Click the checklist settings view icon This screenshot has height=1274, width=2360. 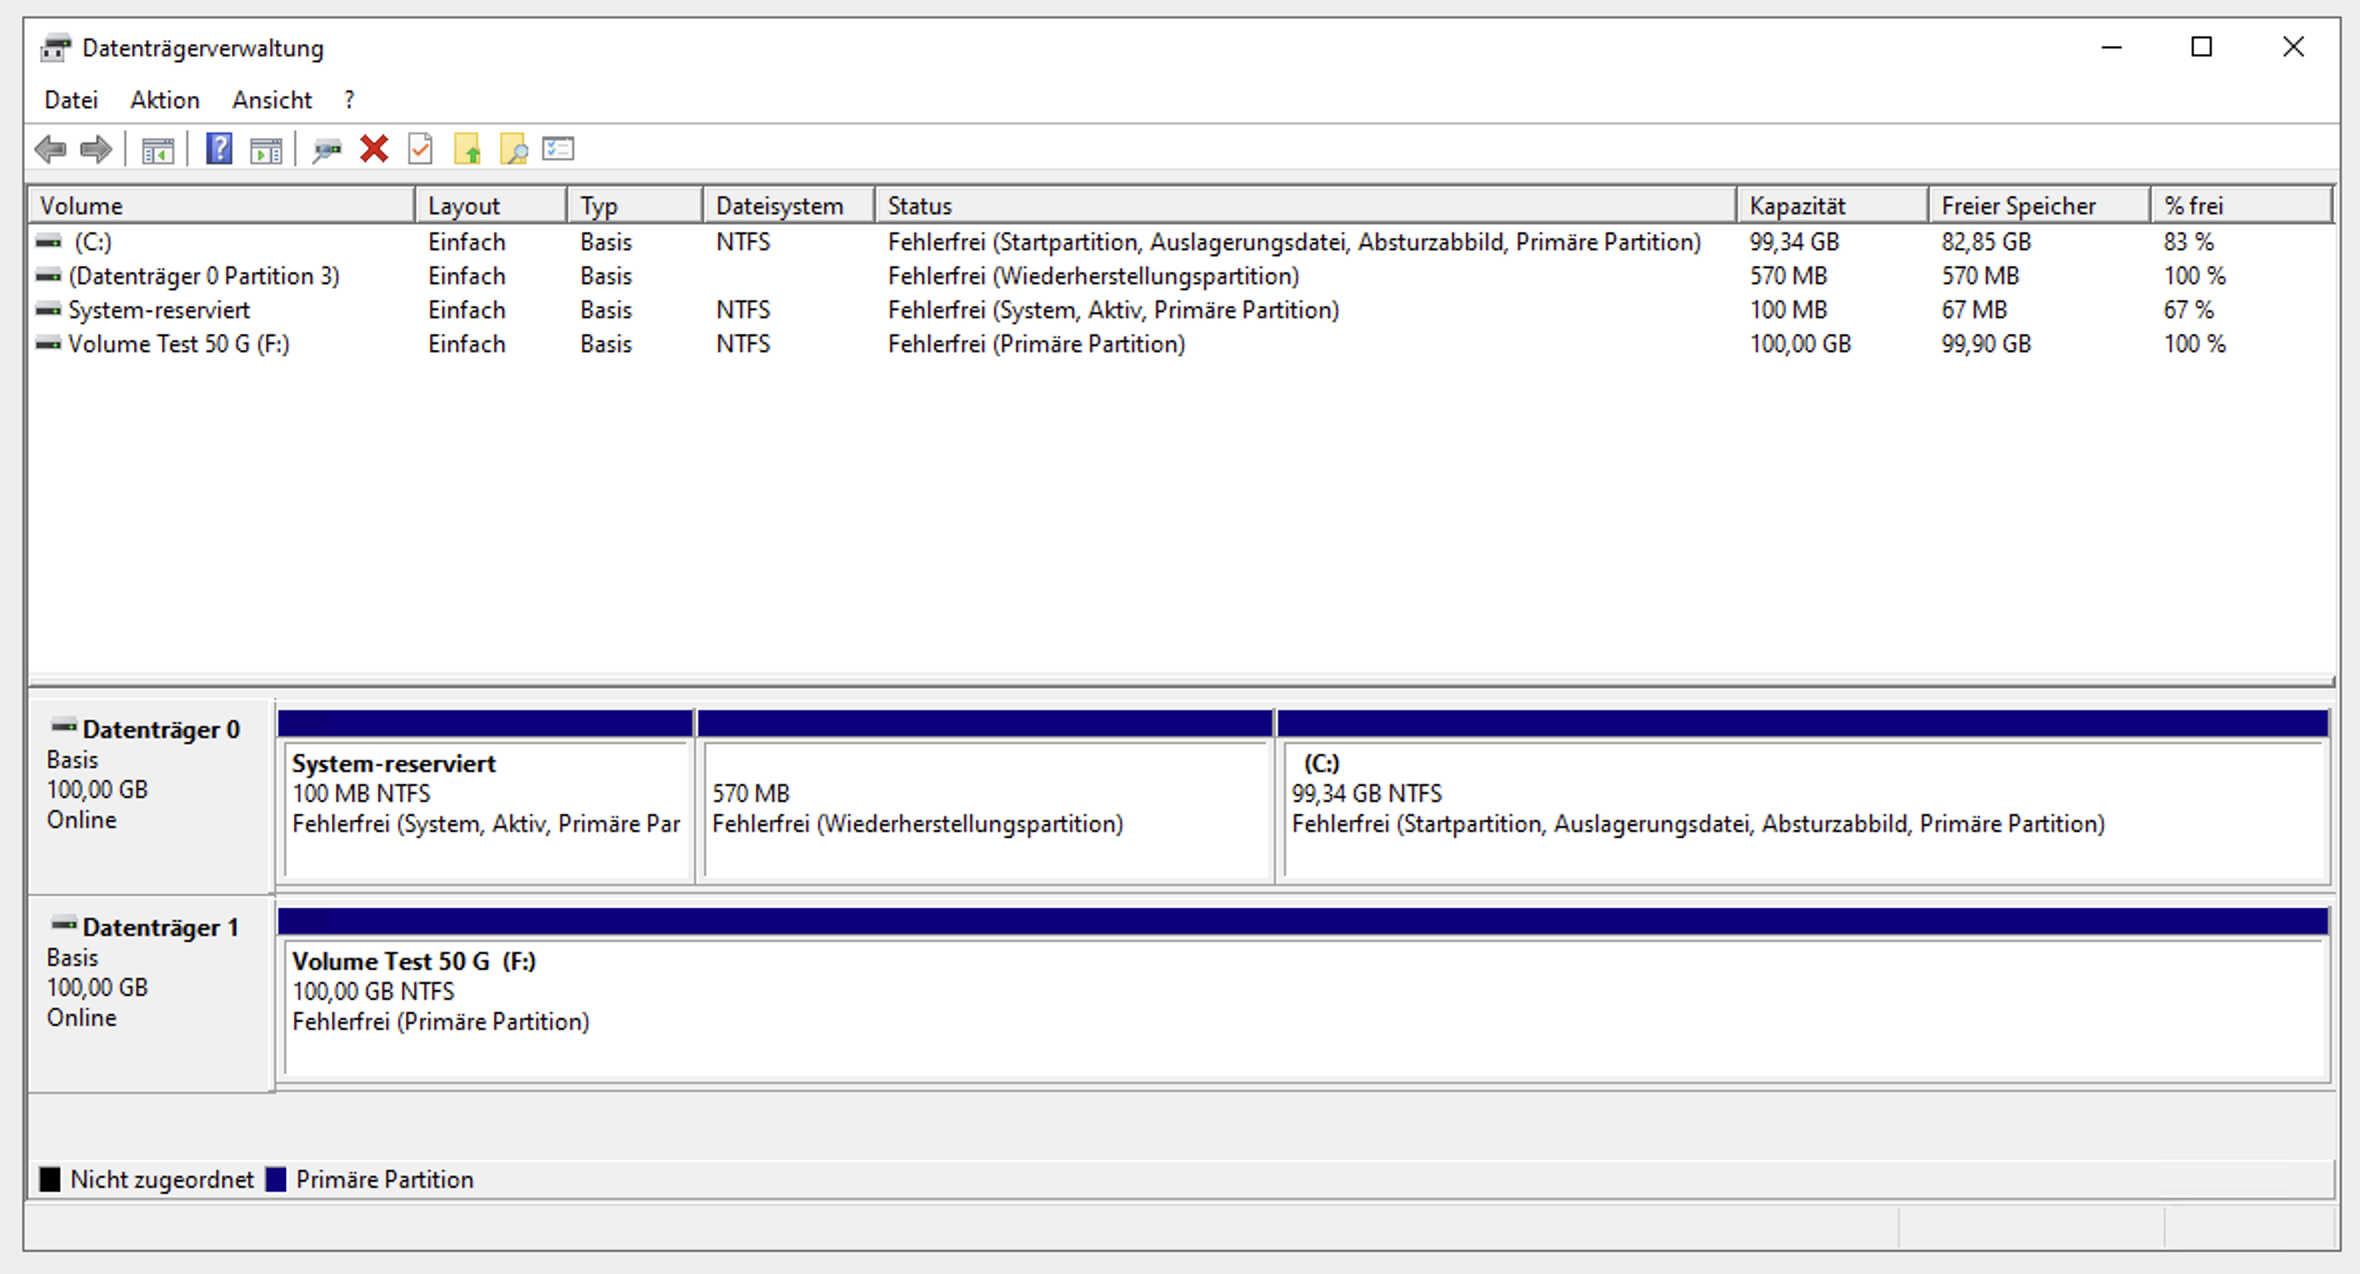tap(558, 150)
